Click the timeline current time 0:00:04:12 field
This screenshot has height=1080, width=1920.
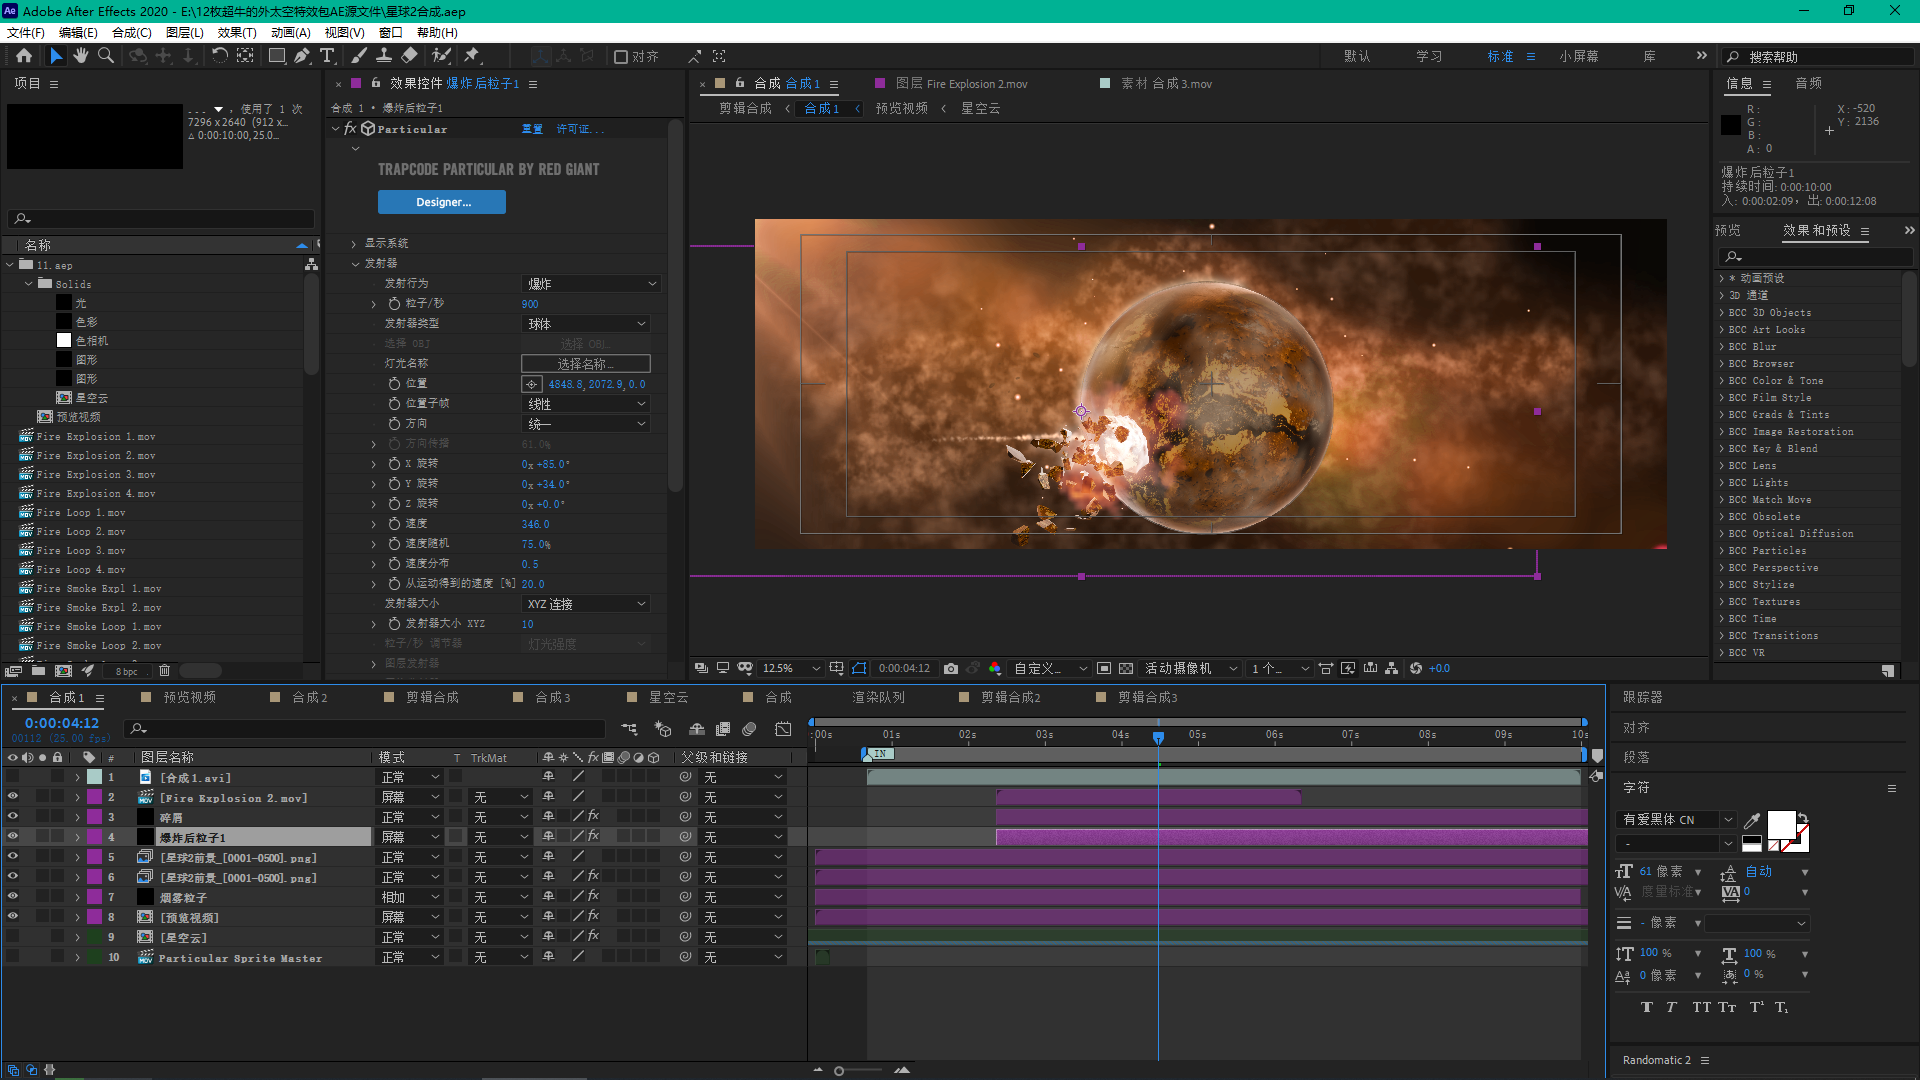[62, 723]
